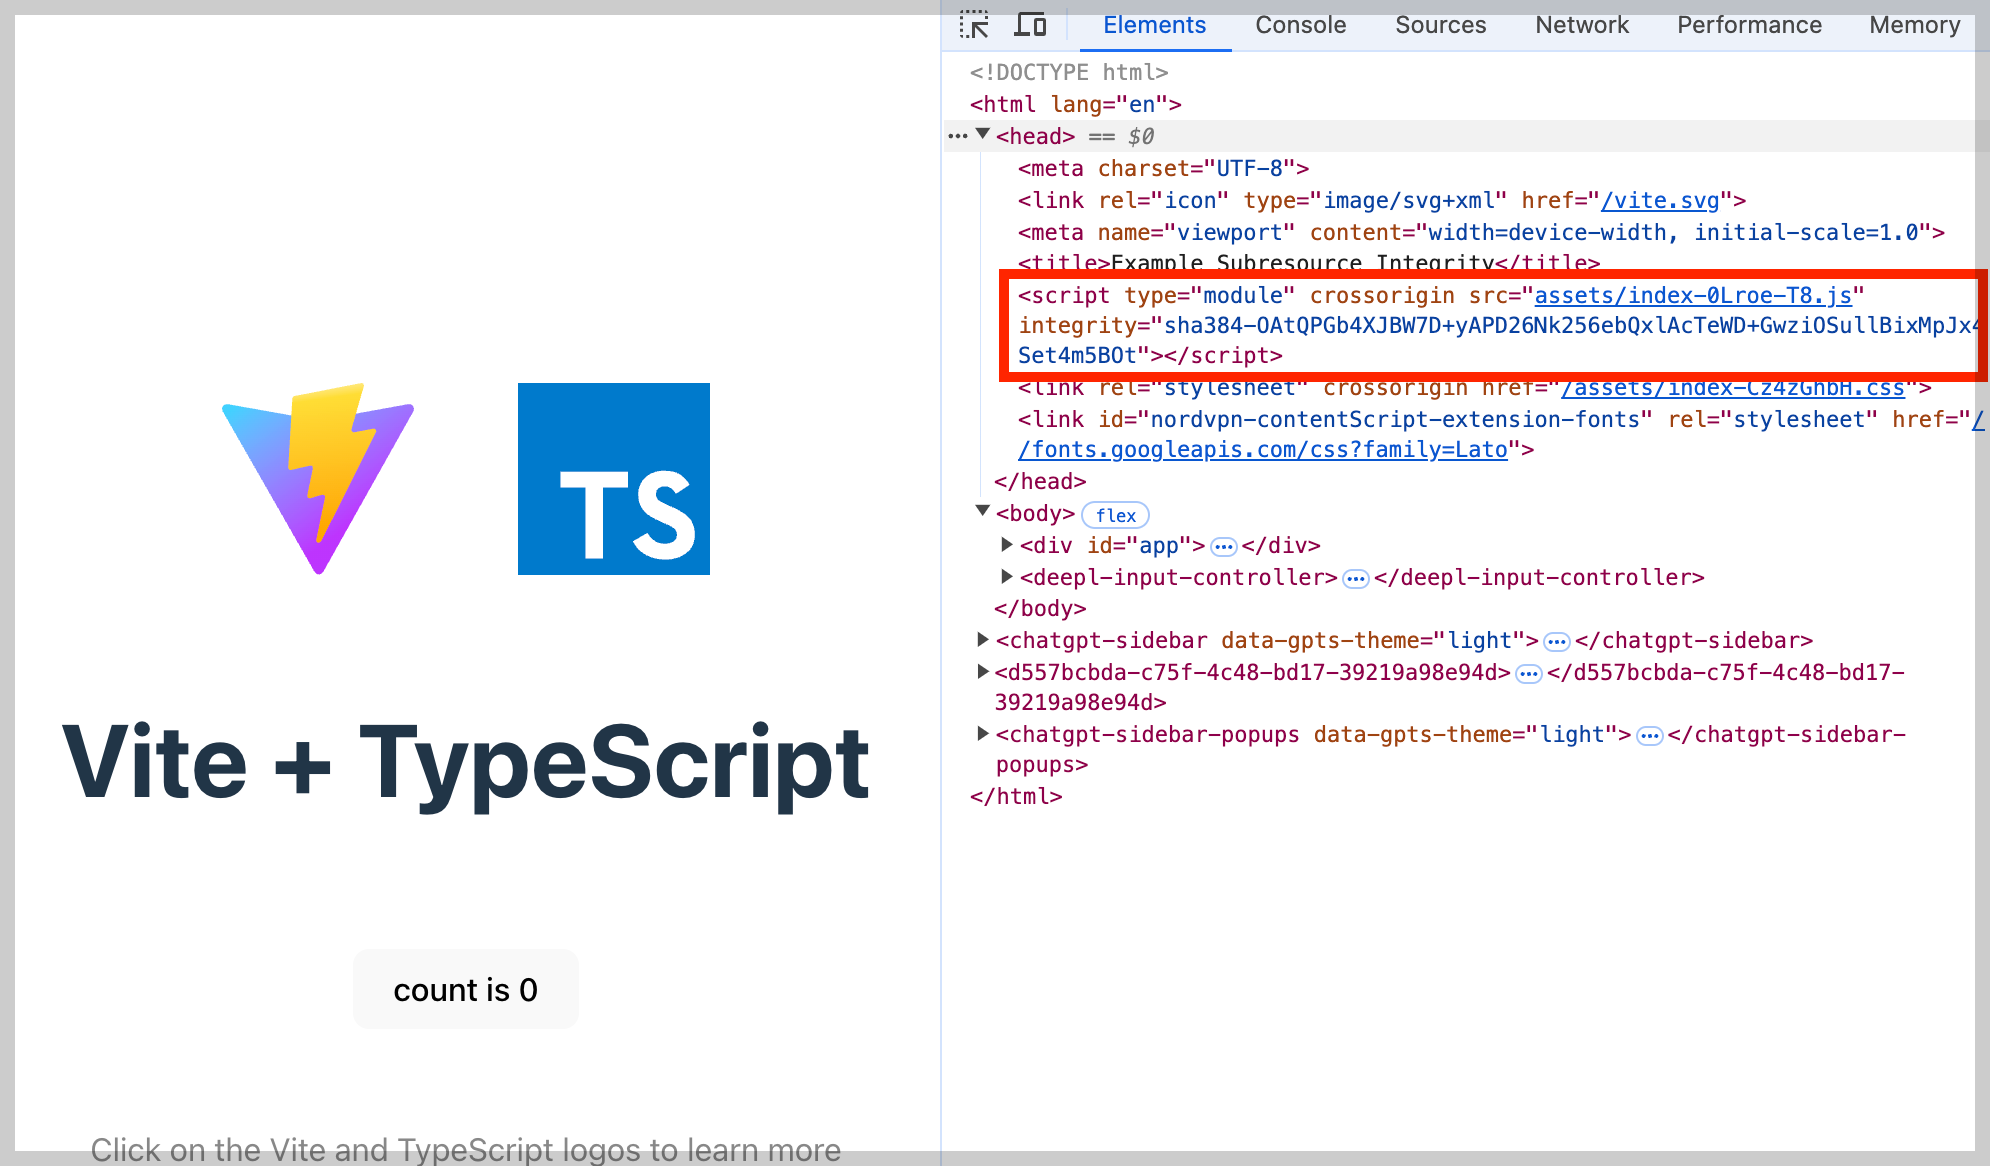Expand ellipsis inside deepl-input-controller element

1355,579
